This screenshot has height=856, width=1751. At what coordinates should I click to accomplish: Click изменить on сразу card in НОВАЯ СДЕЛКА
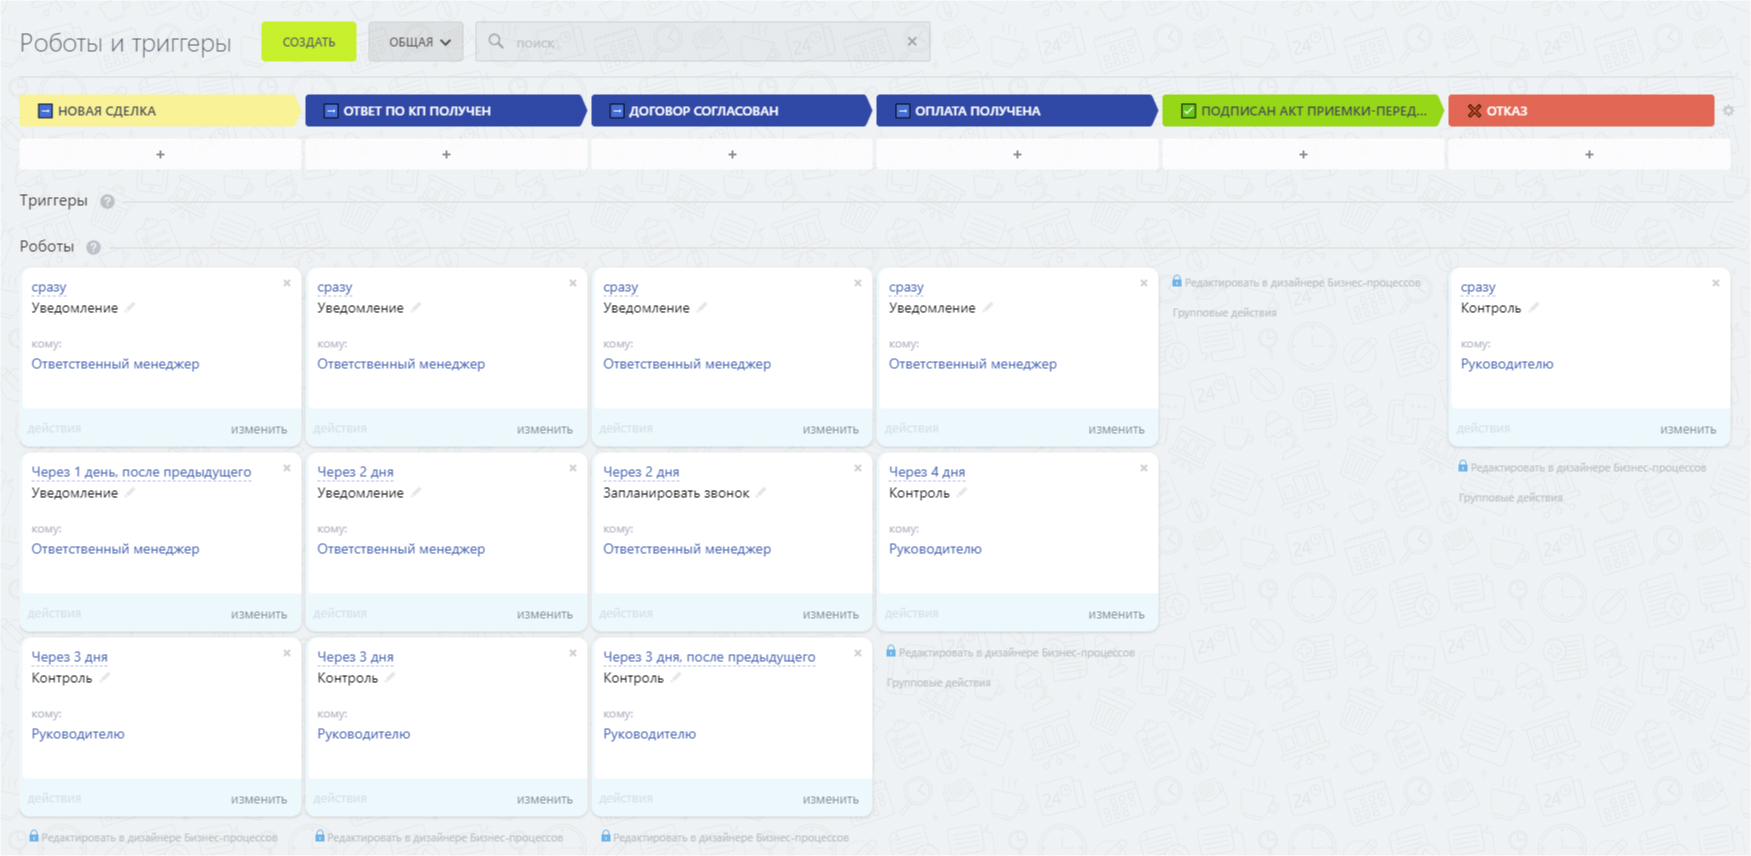[x=259, y=429]
